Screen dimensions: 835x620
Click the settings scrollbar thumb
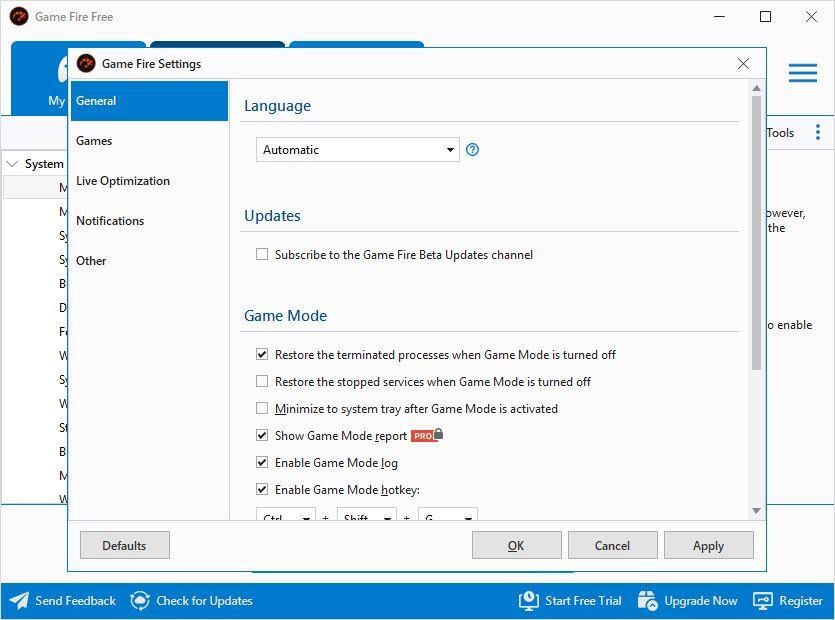pos(756,233)
